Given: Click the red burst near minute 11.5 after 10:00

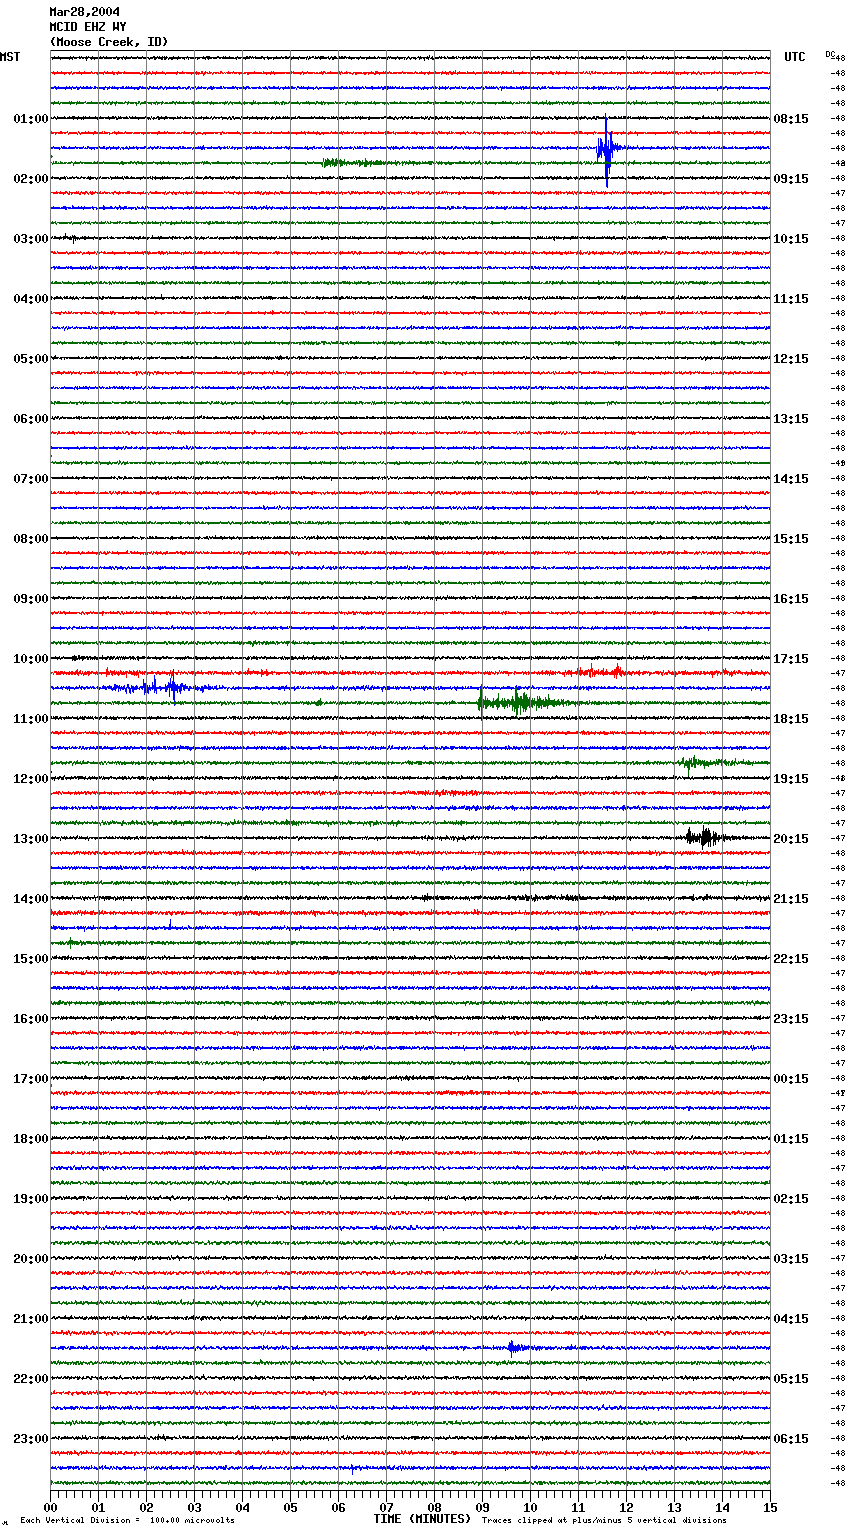Looking at the screenshot, I should pyautogui.click(x=598, y=672).
